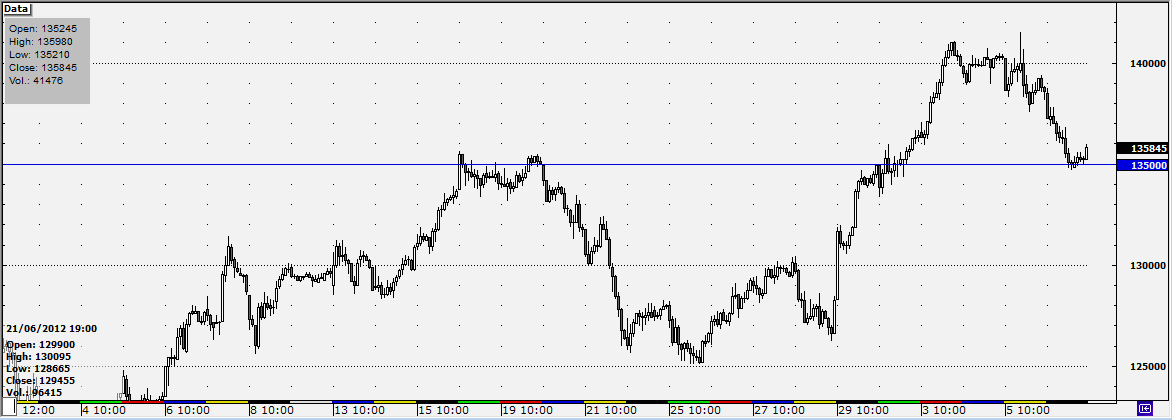Viewport: 1172px width, 420px height.
Task: Click the small white box at bottom-left corner
Action: (9, 407)
